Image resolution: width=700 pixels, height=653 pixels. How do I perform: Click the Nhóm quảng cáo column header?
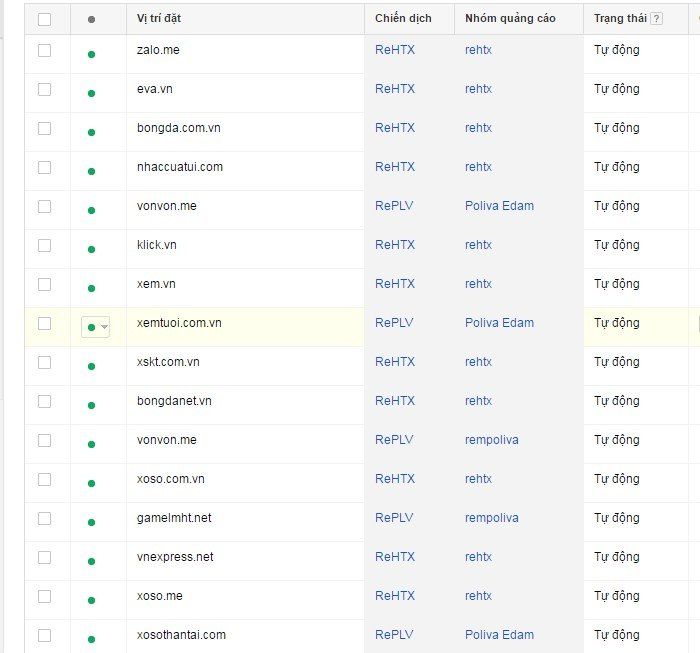pyautogui.click(x=510, y=18)
